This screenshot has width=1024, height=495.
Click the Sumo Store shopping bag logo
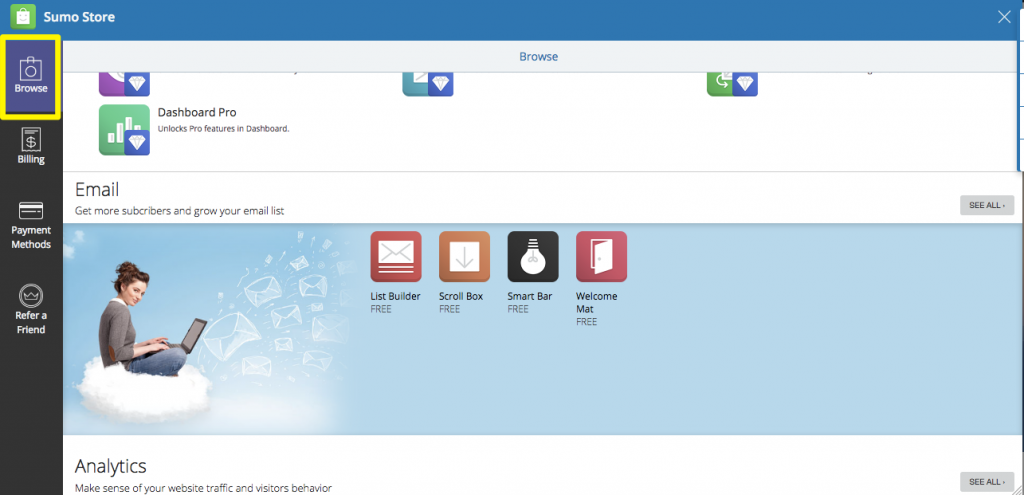point(23,16)
